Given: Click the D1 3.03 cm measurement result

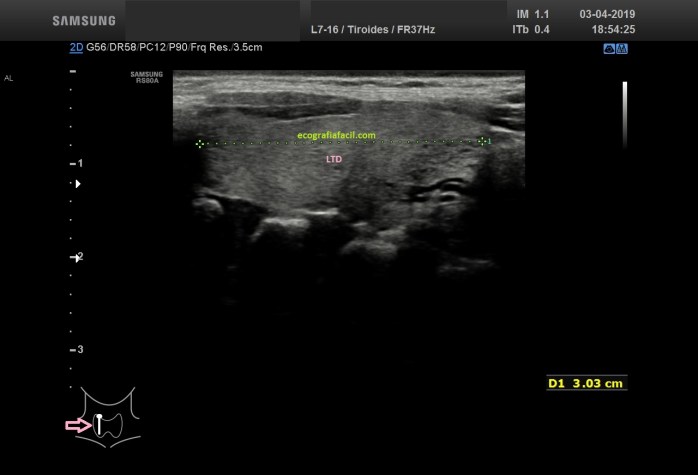Looking at the screenshot, I should 586,383.
